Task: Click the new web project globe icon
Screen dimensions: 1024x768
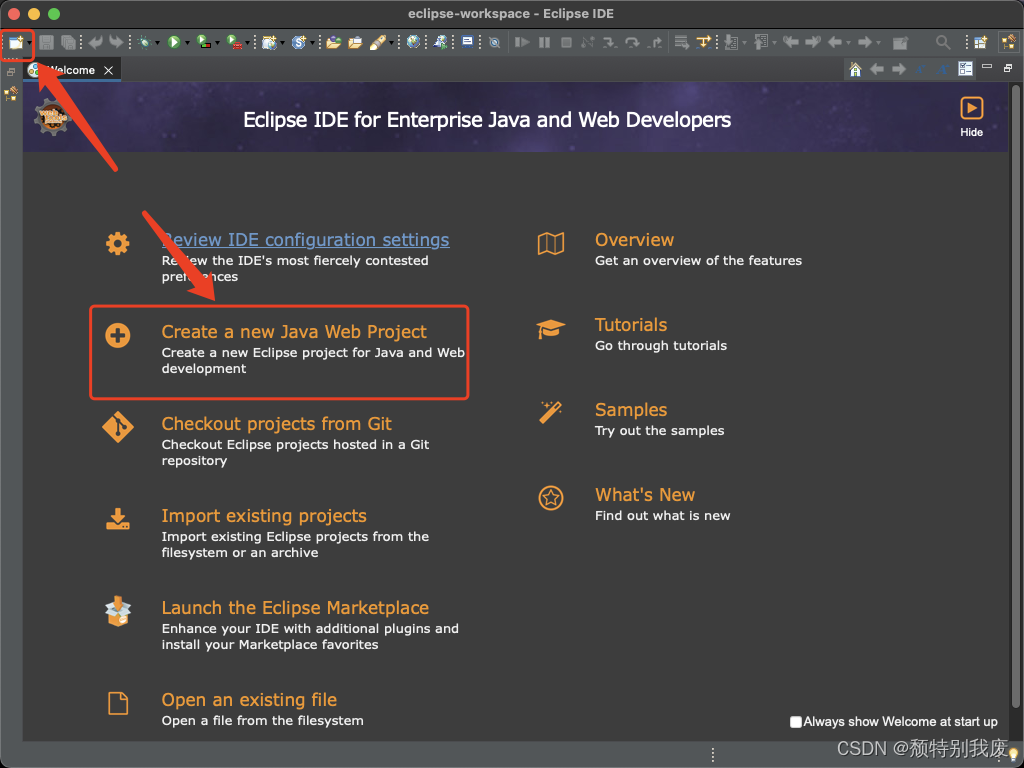Action: coord(269,43)
